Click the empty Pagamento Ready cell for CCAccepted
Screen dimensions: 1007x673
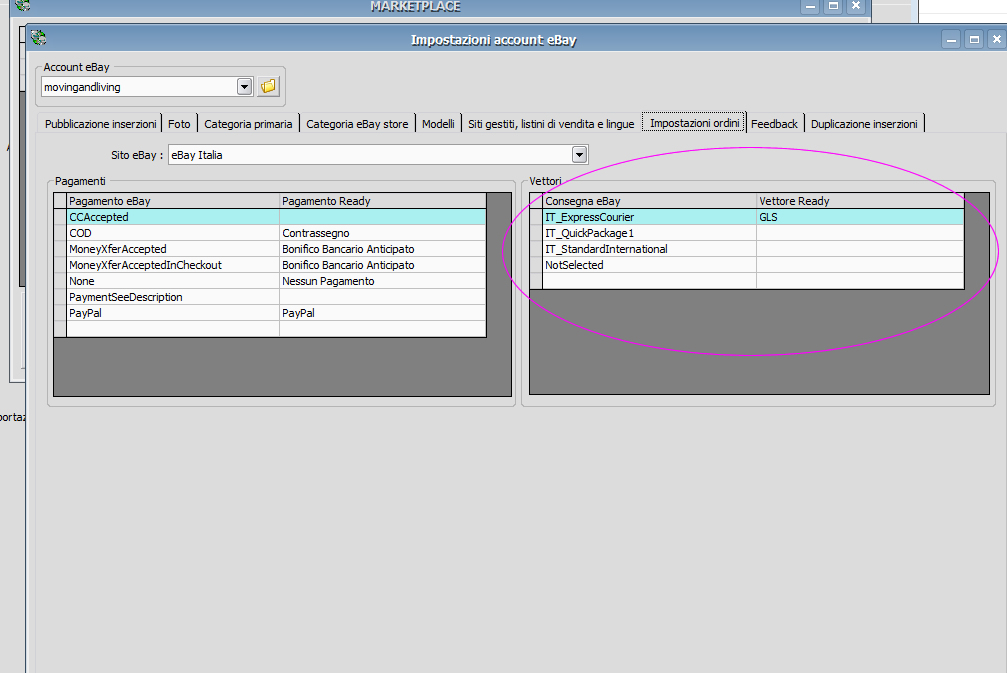click(x=383, y=217)
